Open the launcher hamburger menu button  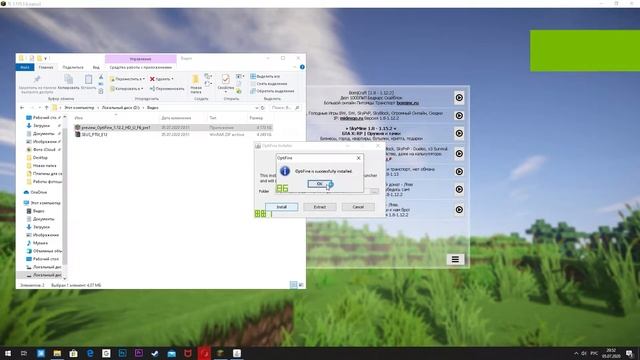tap(455, 259)
